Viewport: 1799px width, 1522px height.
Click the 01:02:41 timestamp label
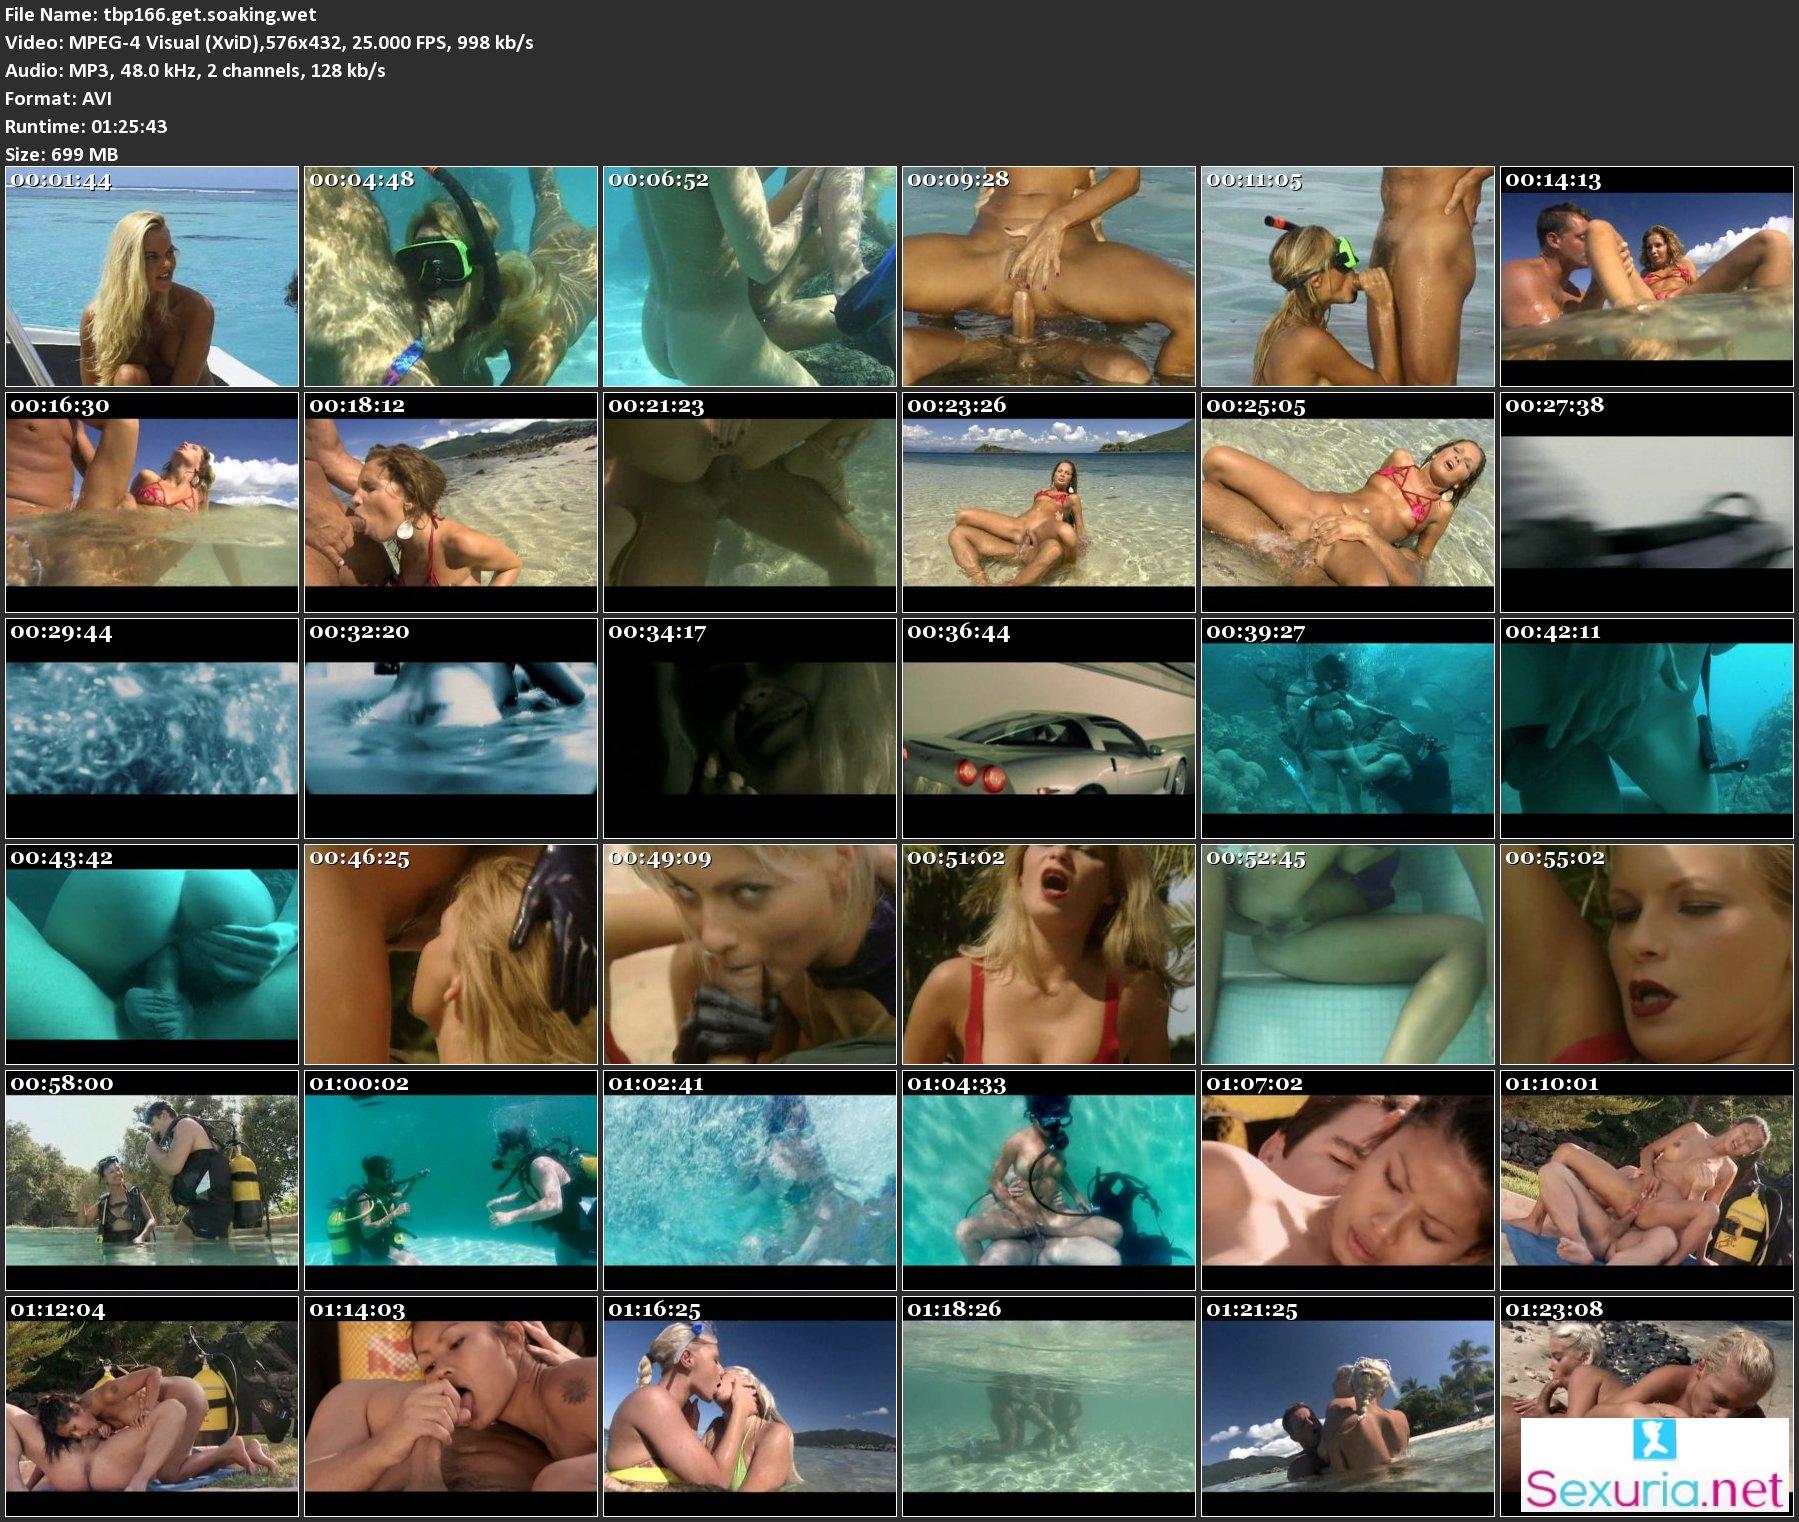coord(656,1084)
